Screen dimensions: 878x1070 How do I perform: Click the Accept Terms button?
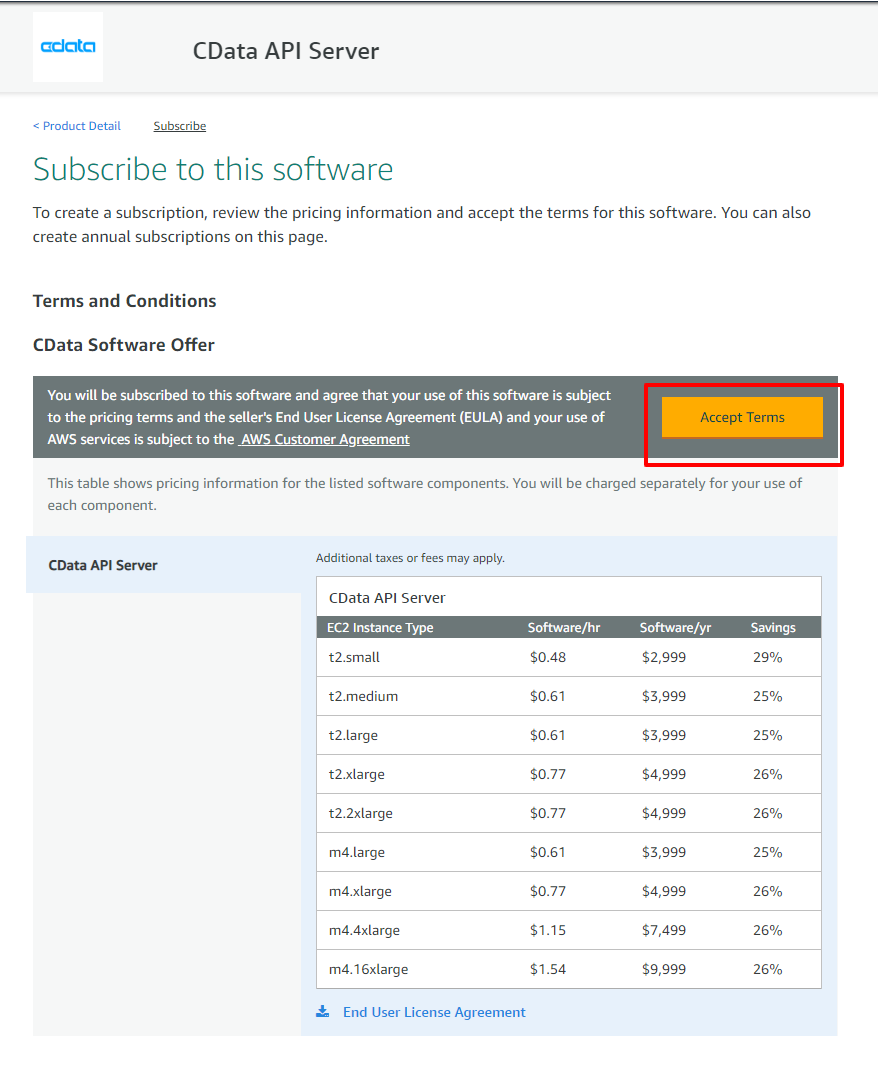coord(742,417)
